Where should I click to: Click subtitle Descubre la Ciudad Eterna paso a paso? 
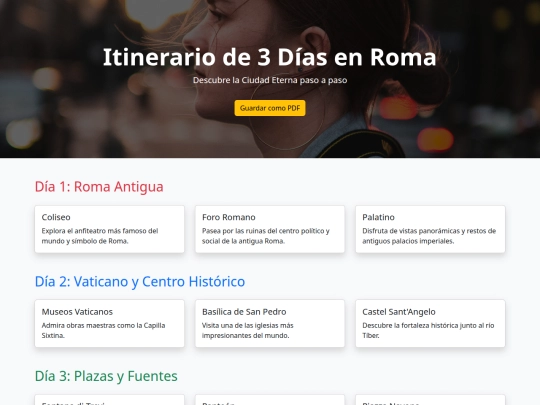click(270, 80)
